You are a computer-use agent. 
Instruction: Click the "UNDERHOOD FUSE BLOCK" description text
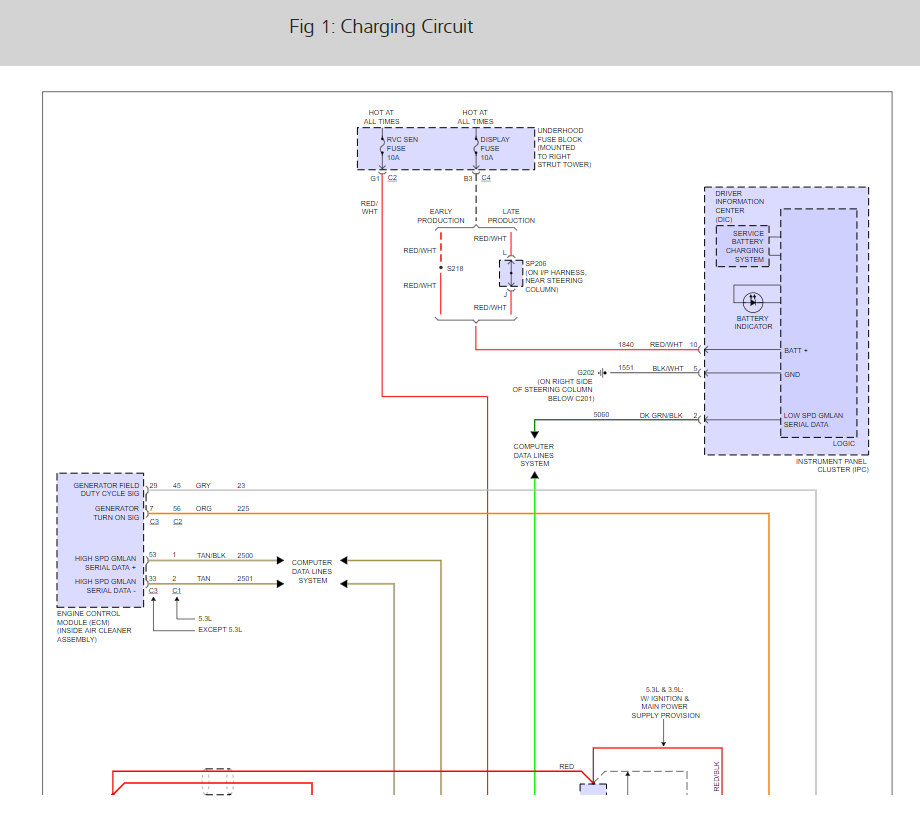click(x=564, y=148)
